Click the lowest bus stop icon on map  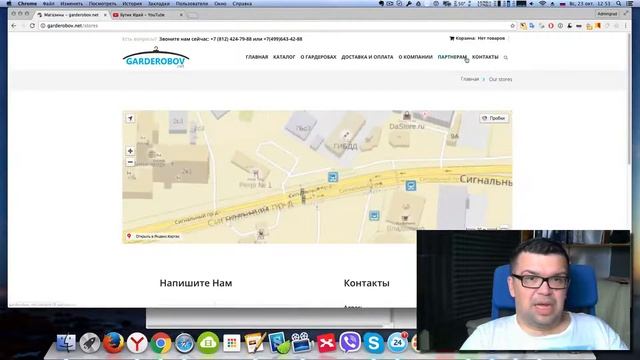(374, 216)
